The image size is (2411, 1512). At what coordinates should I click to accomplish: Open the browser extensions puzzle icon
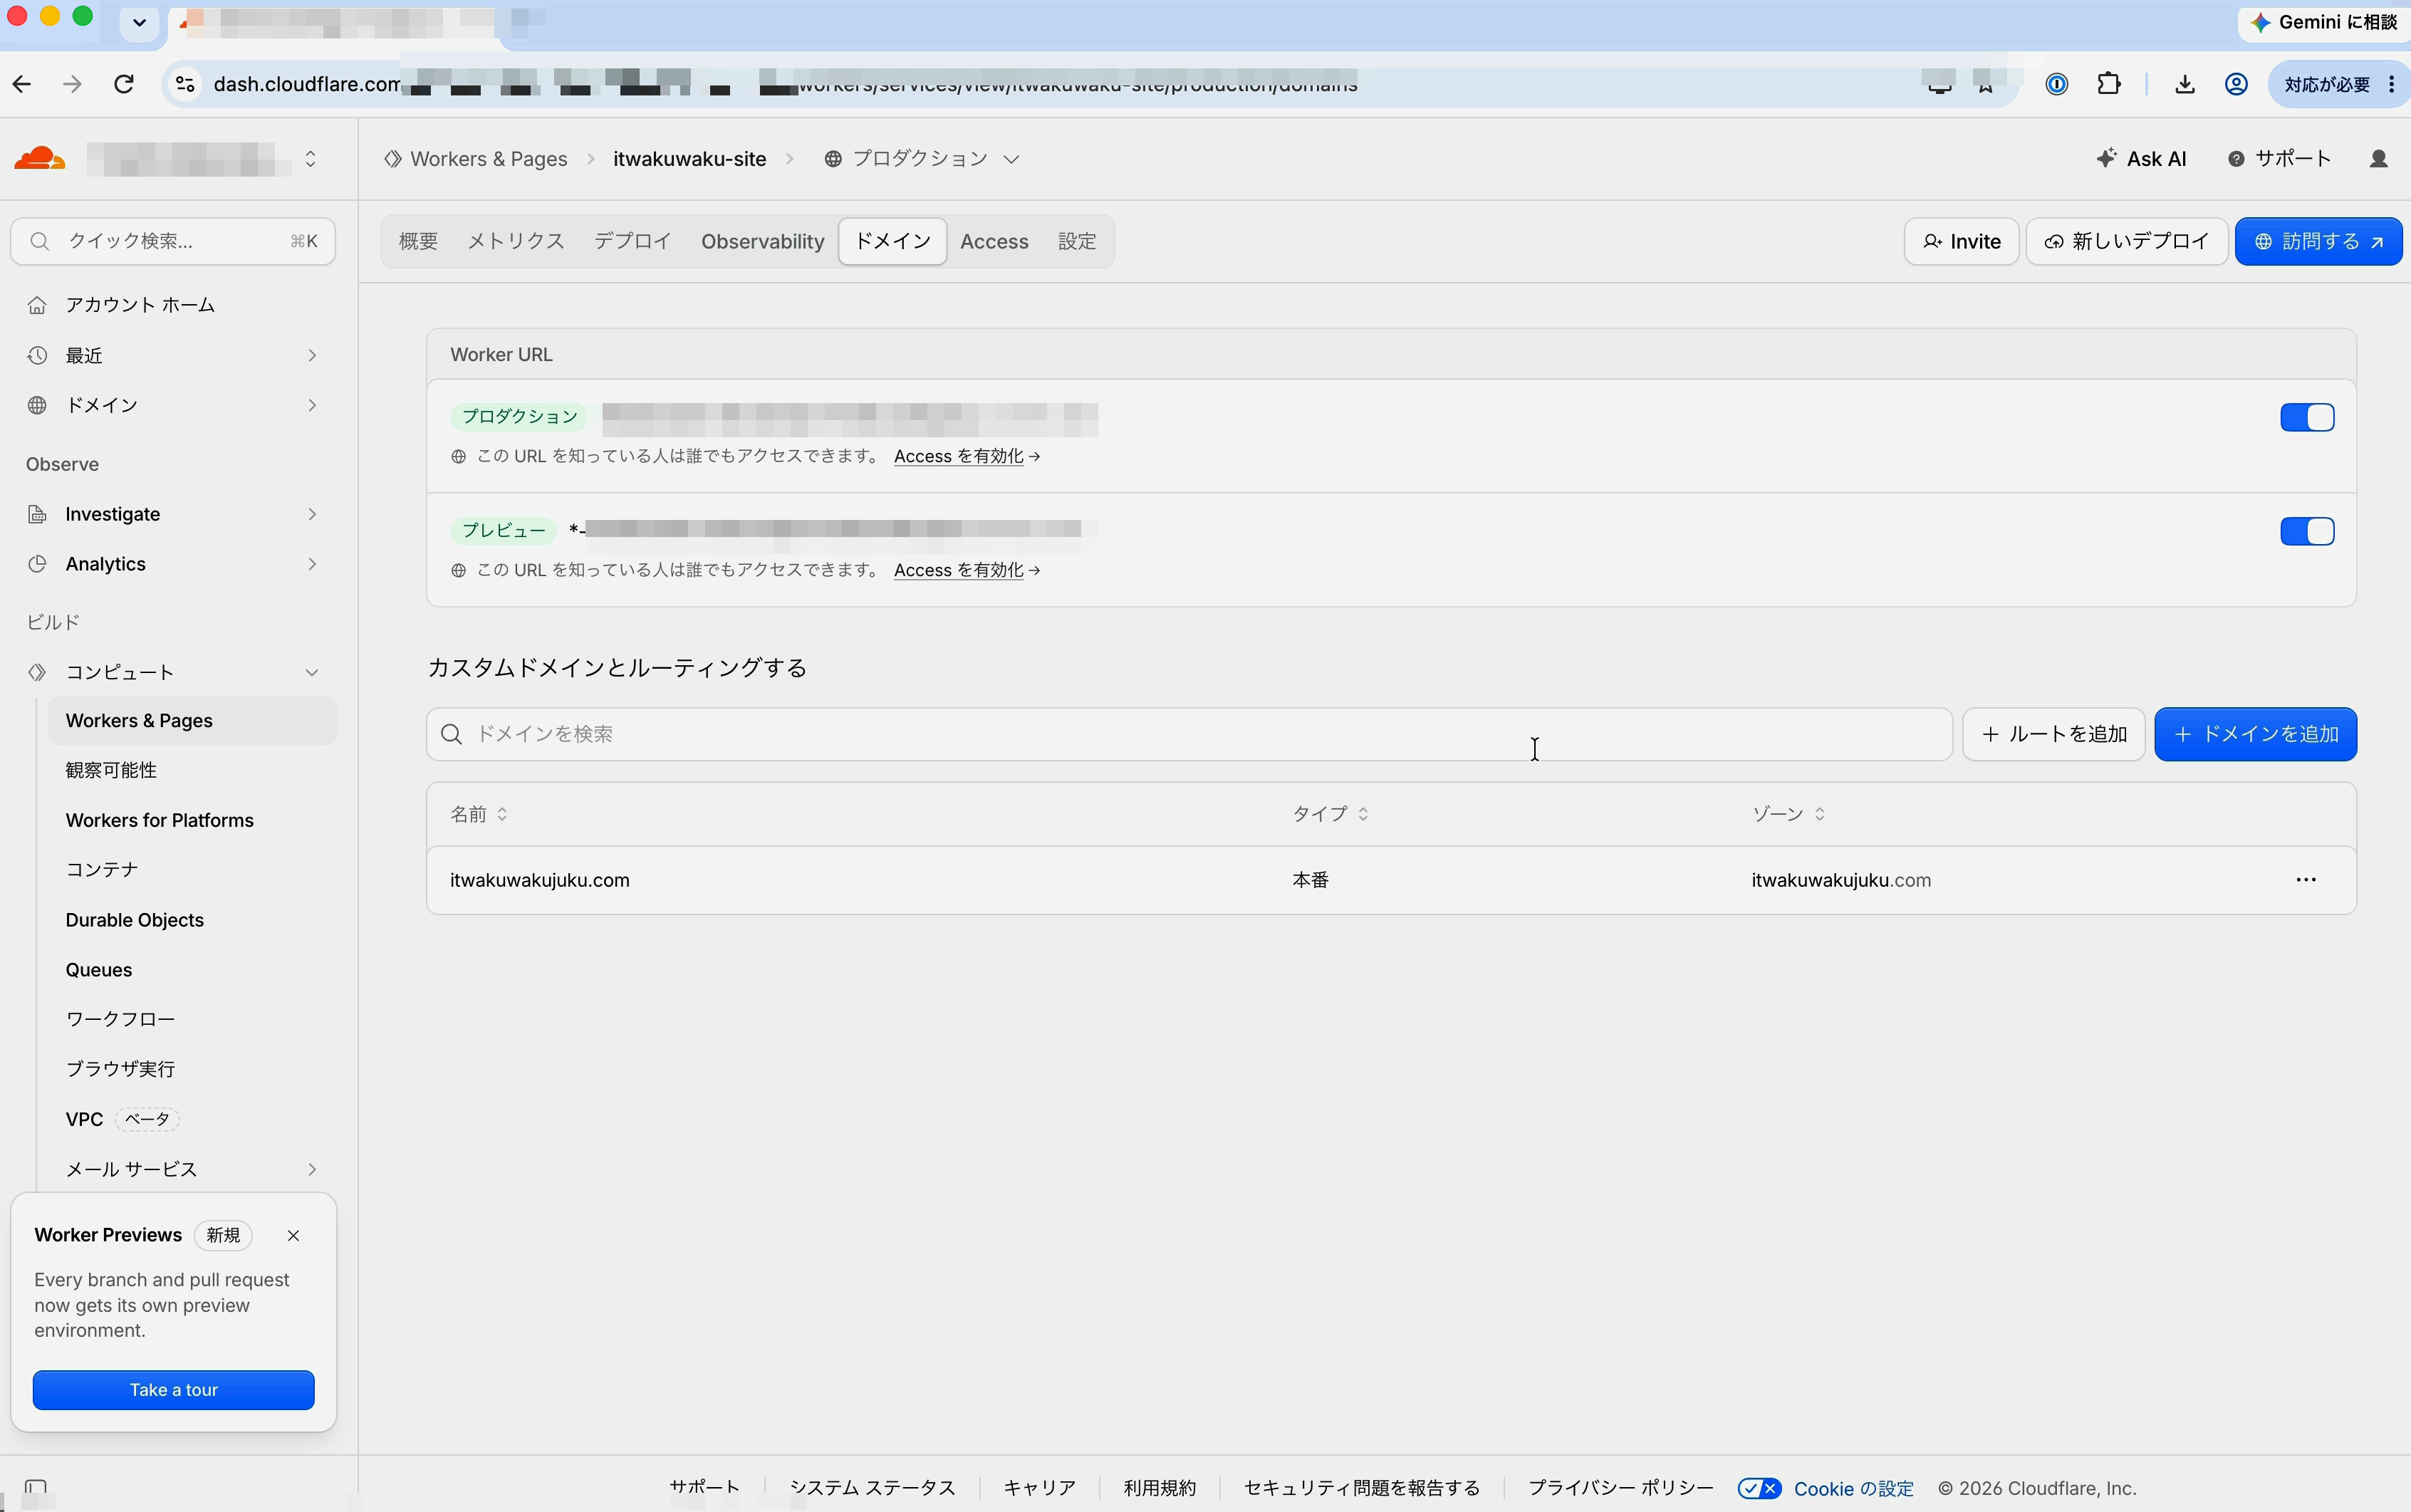pos(2109,84)
